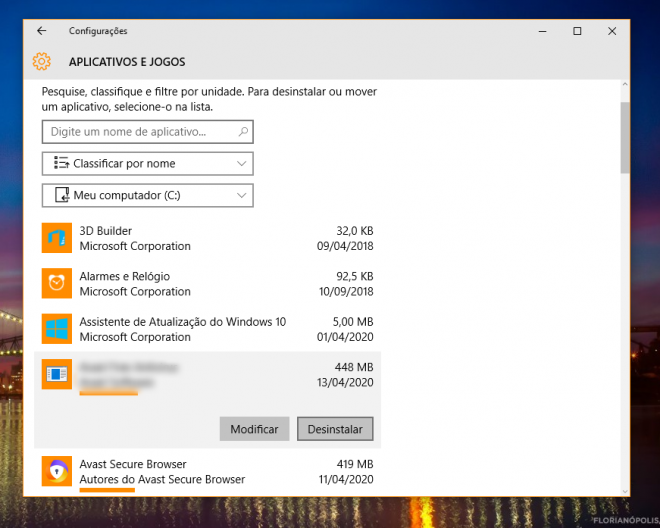The image size is (660, 528).
Task: Go back using the arrow in Configurações
Action: [x=41, y=31]
